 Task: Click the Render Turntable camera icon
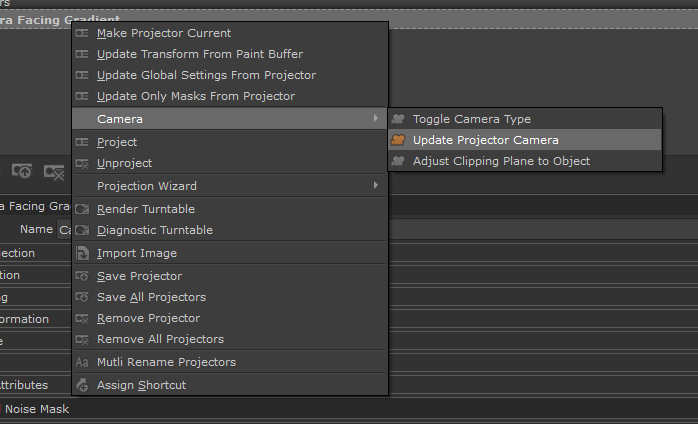[83, 209]
